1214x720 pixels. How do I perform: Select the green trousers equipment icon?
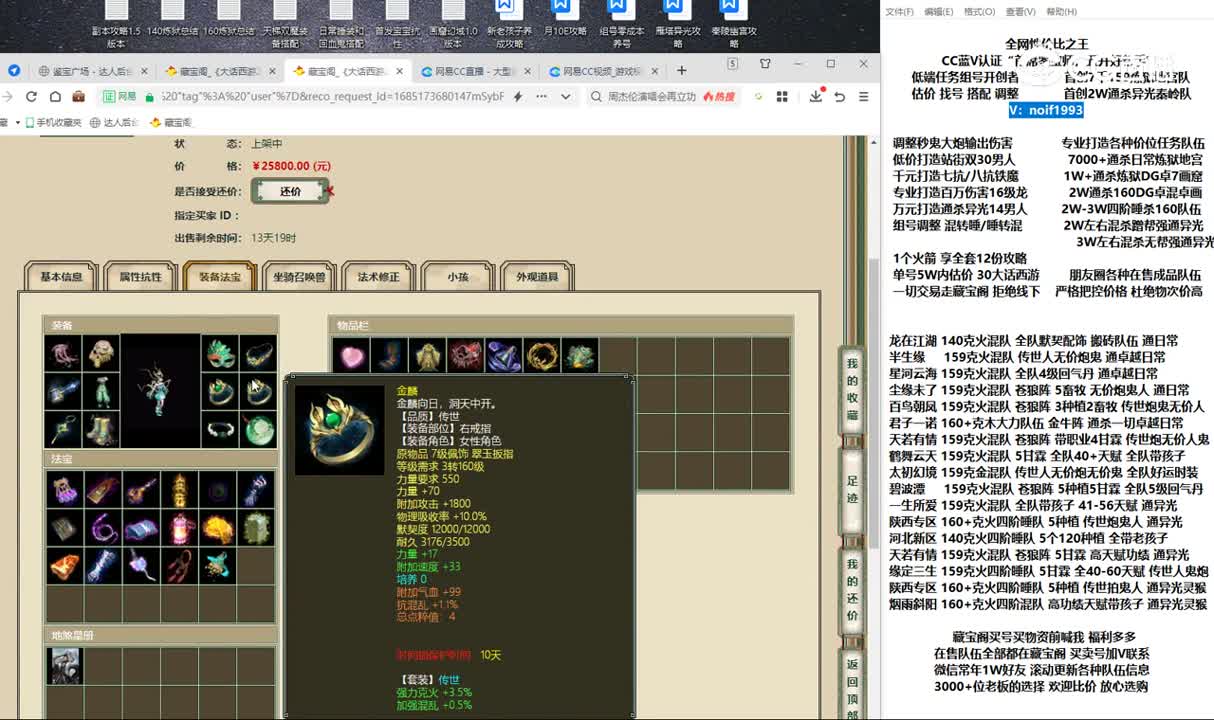(x=101, y=391)
